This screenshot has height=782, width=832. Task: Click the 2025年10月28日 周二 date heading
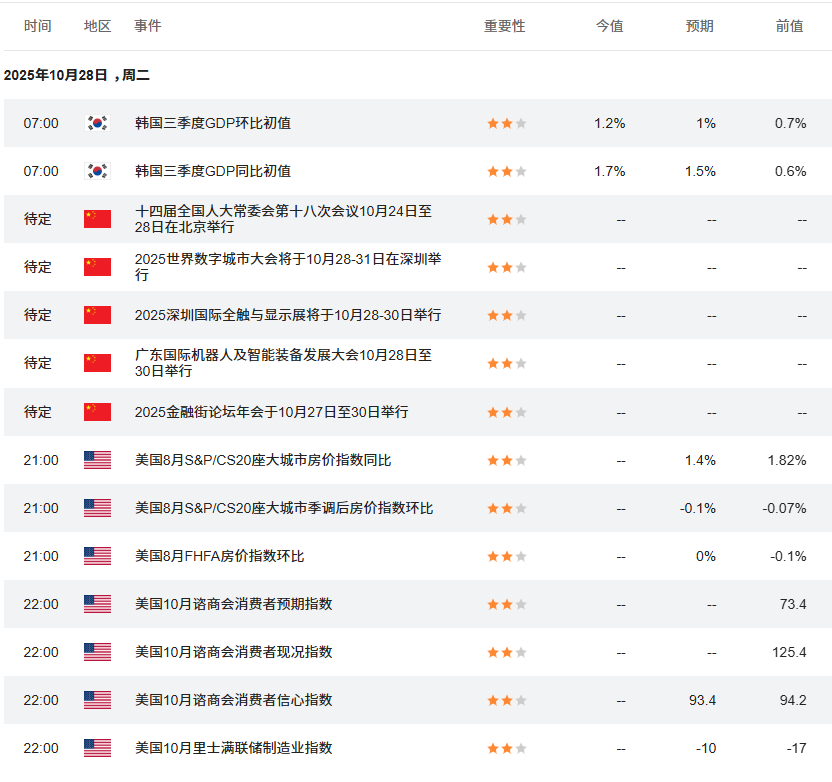pos(77,75)
